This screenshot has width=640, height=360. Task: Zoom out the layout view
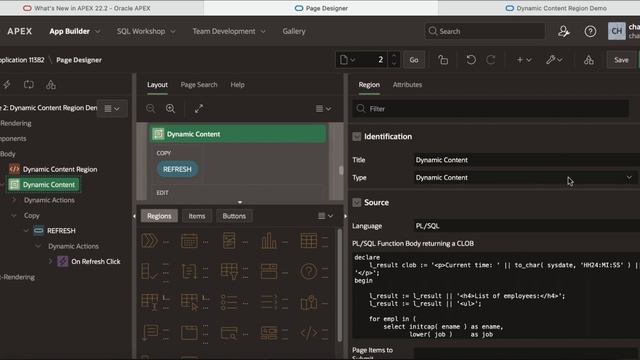[151, 109]
